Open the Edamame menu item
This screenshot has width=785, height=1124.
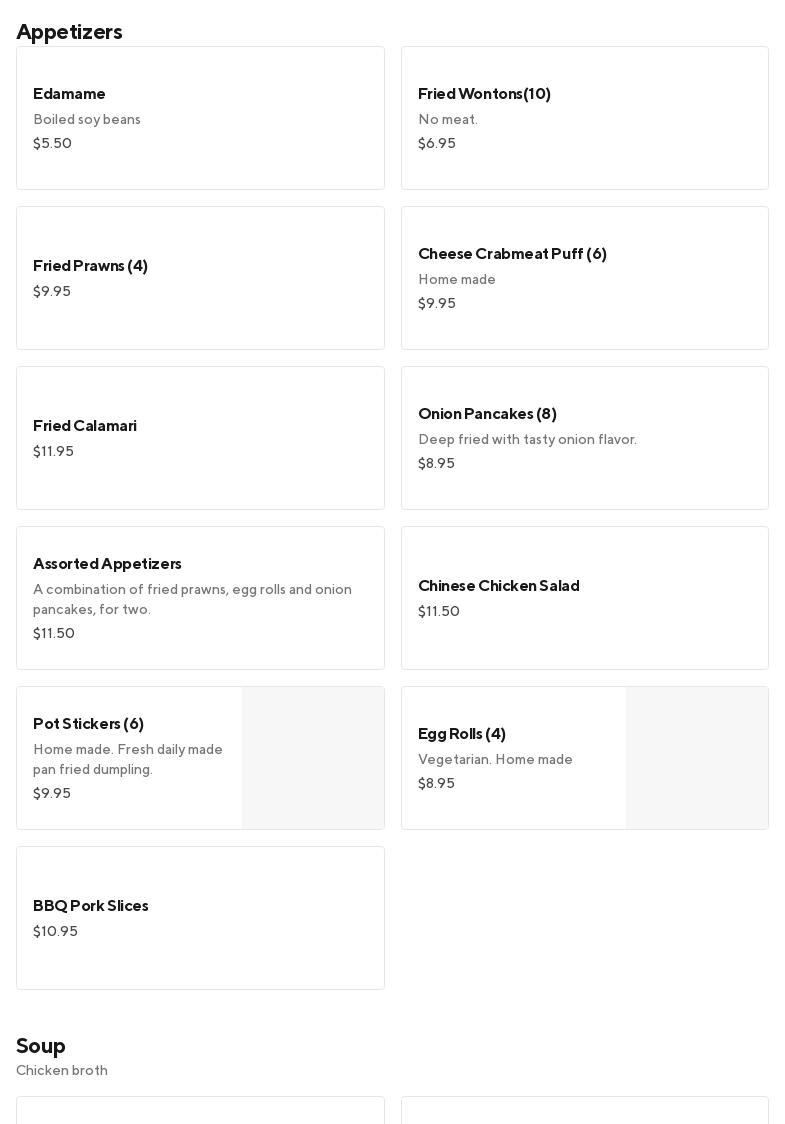(x=200, y=118)
